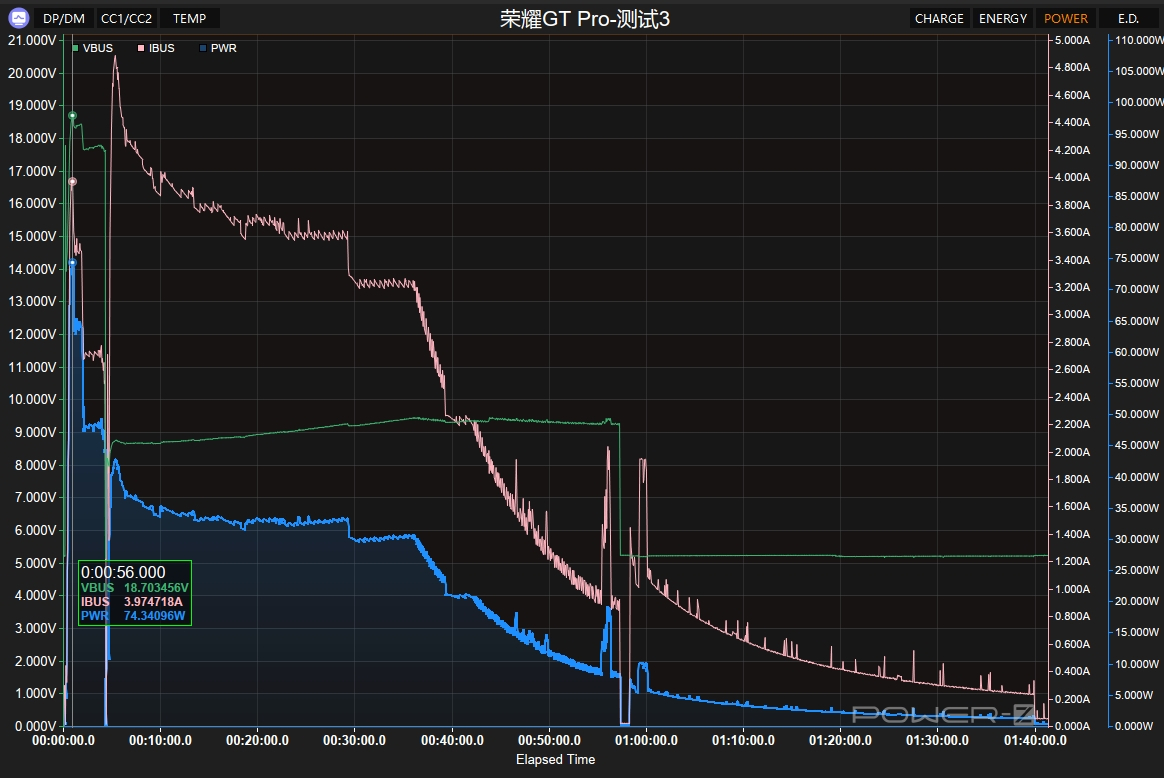1164x778 pixels.
Task: Switch to the CC1/CC2 tab
Action: point(126,19)
